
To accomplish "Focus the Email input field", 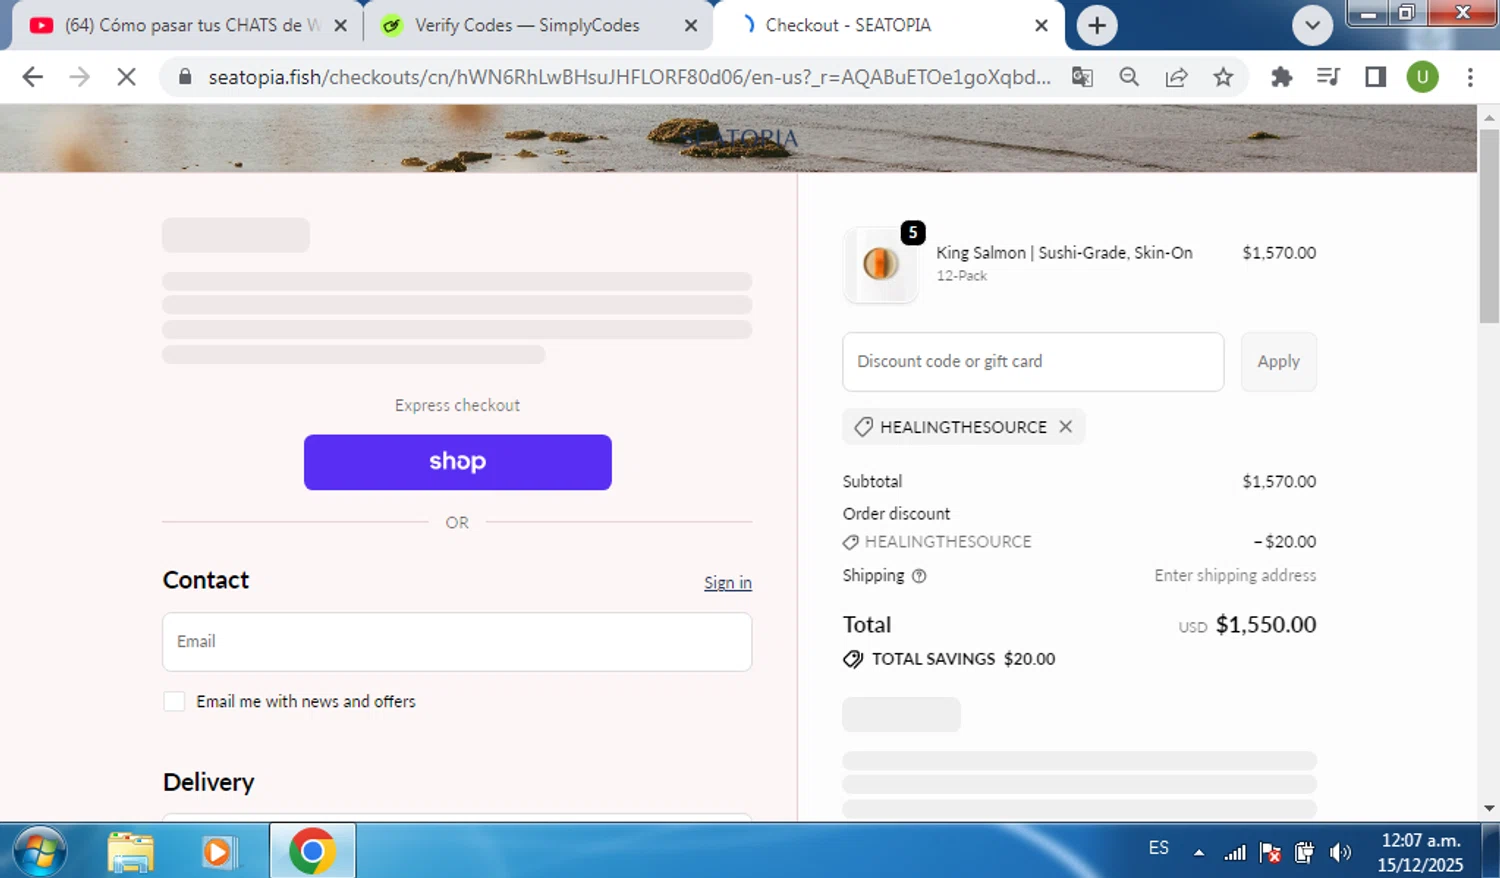I will click(457, 642).
